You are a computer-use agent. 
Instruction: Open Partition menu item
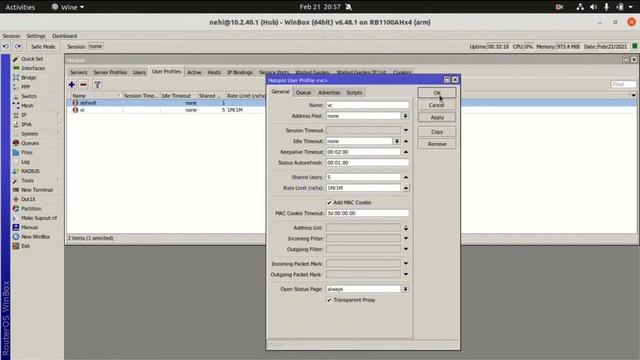pyautogui.click(x=31, y=209)
